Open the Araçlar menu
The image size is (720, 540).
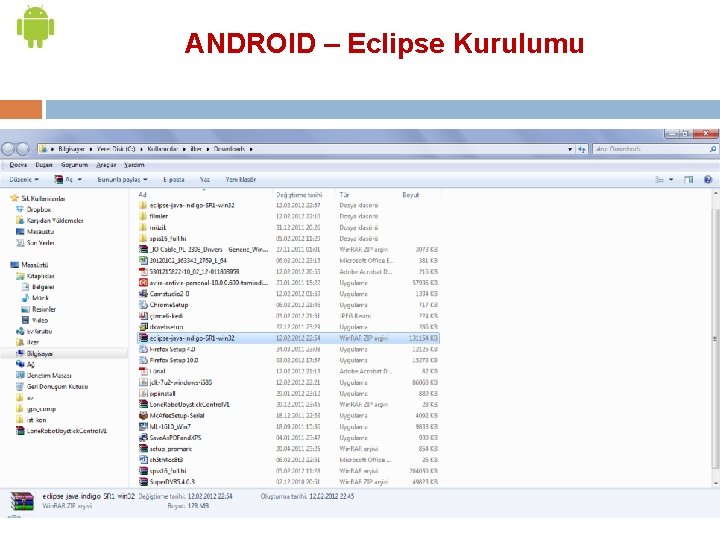pos(106,165)
